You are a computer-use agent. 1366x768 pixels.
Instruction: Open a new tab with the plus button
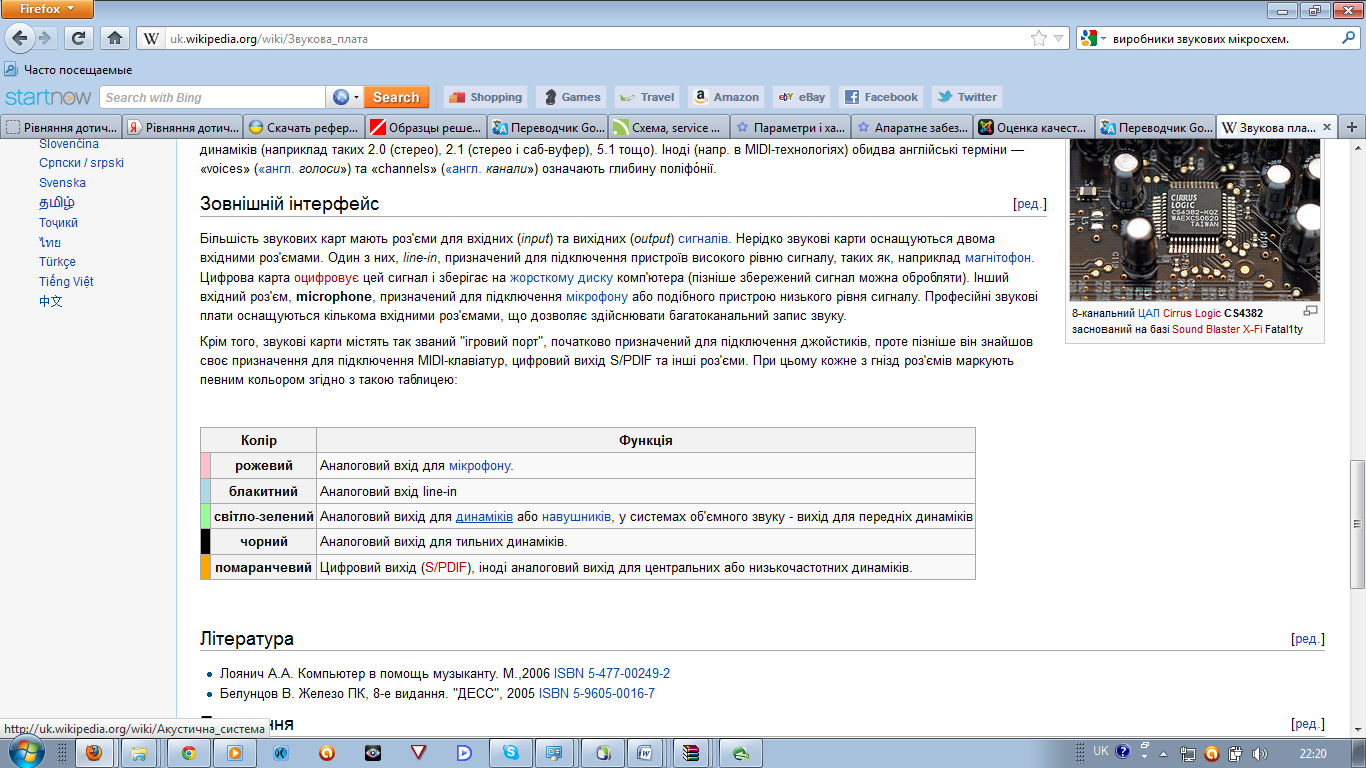coord(1352,127)
